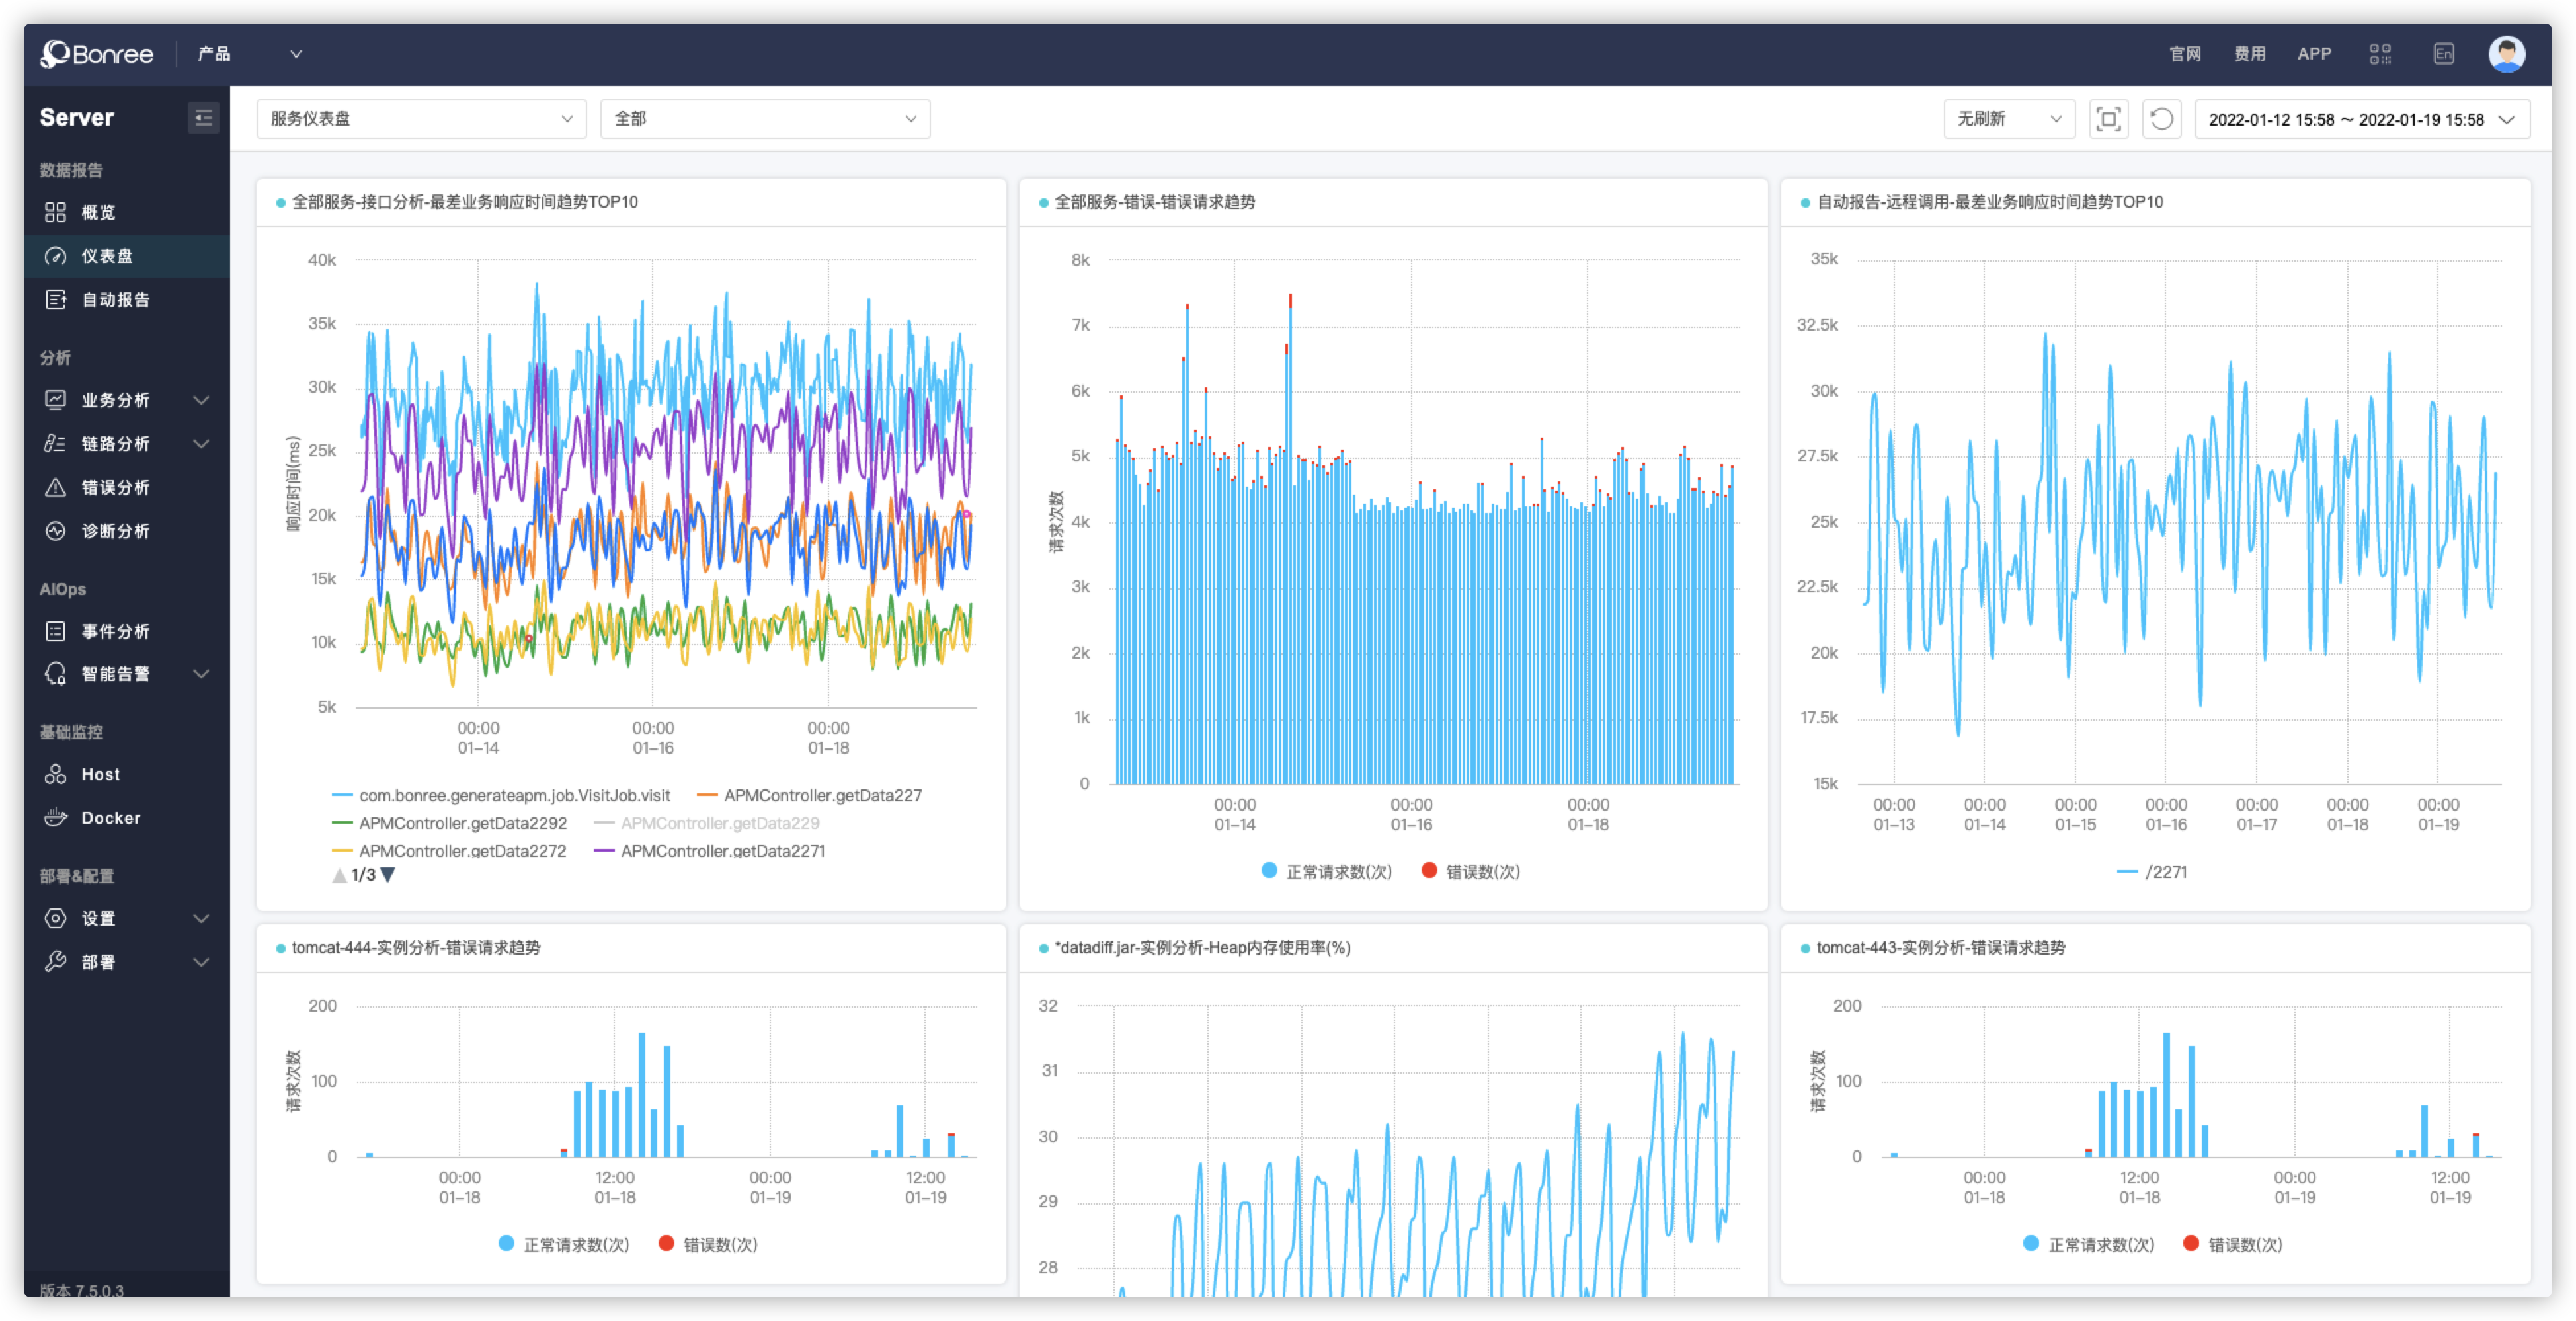
Task: Click the /2271 legend color line
Action: (2127, 872)
